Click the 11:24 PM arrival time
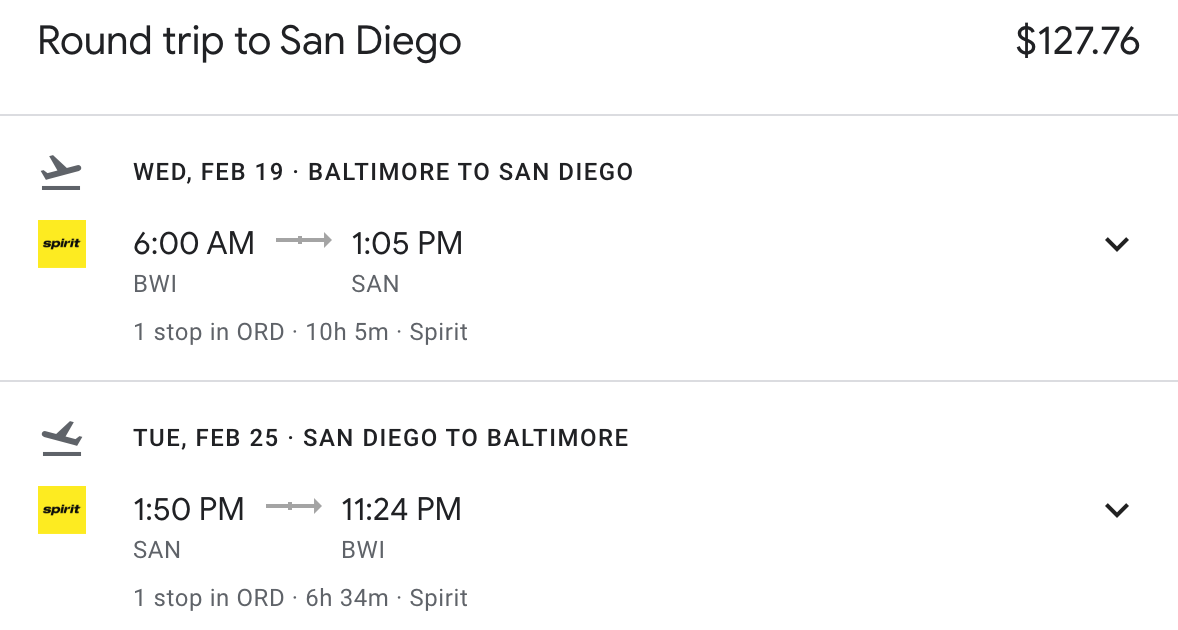Image resolution: width=1178 pixels, height=630 pixels. coord(401,509)
